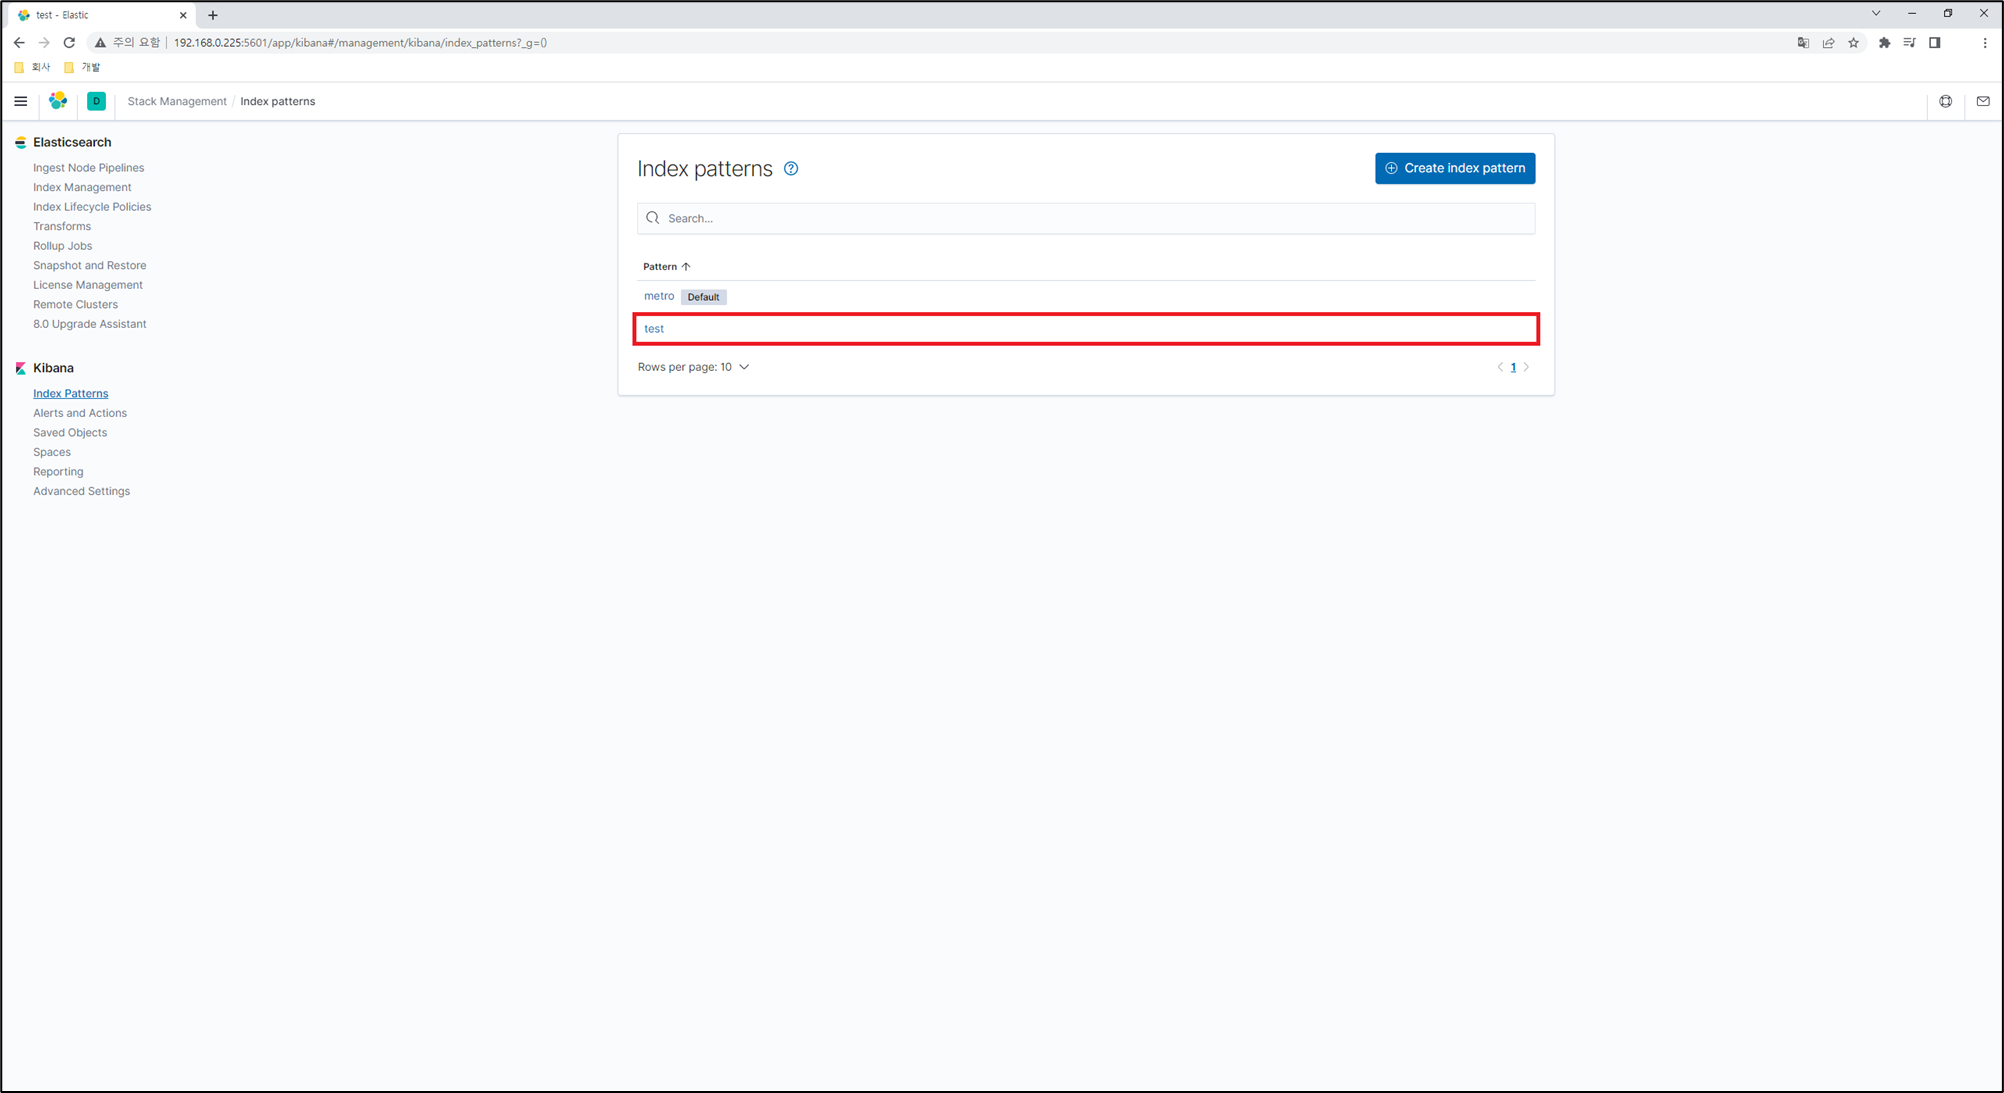Select page 1 in pagination
This screenshot has width=2004, height=1093.
1513,367
